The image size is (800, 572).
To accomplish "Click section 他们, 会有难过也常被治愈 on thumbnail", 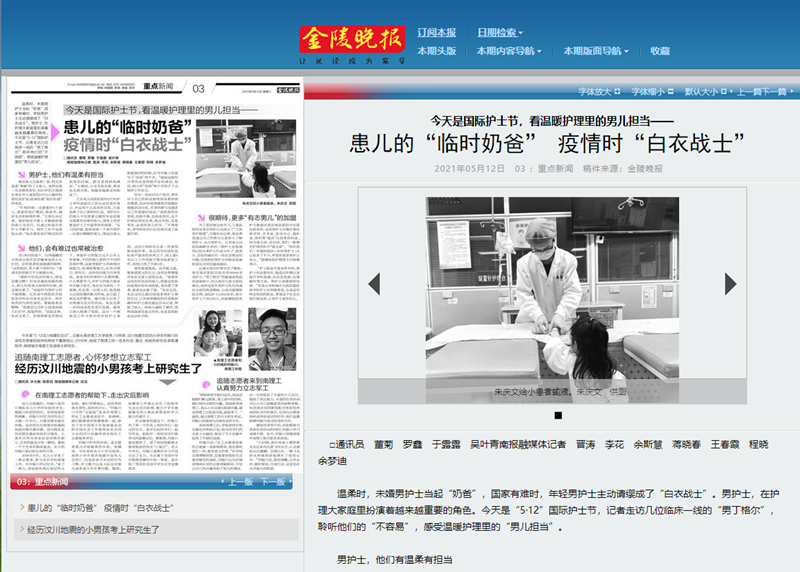I will (x=65, y=248).
